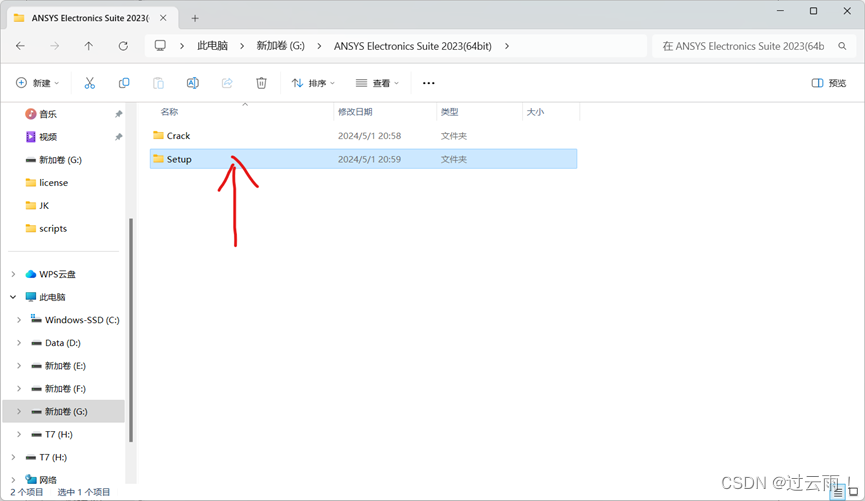Close the ANSYS Electronics Suite tab
The width and height of the screenshot is (865, 501).
click(x=163, y=18)
